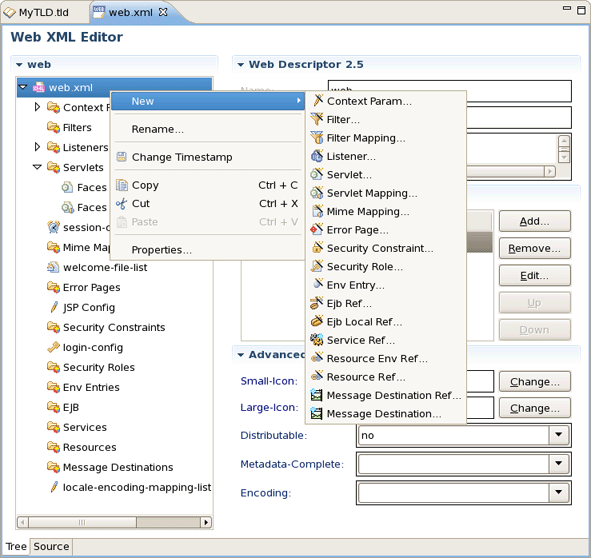
Task: Switch to the Source tab
Action: pos(51,546)
